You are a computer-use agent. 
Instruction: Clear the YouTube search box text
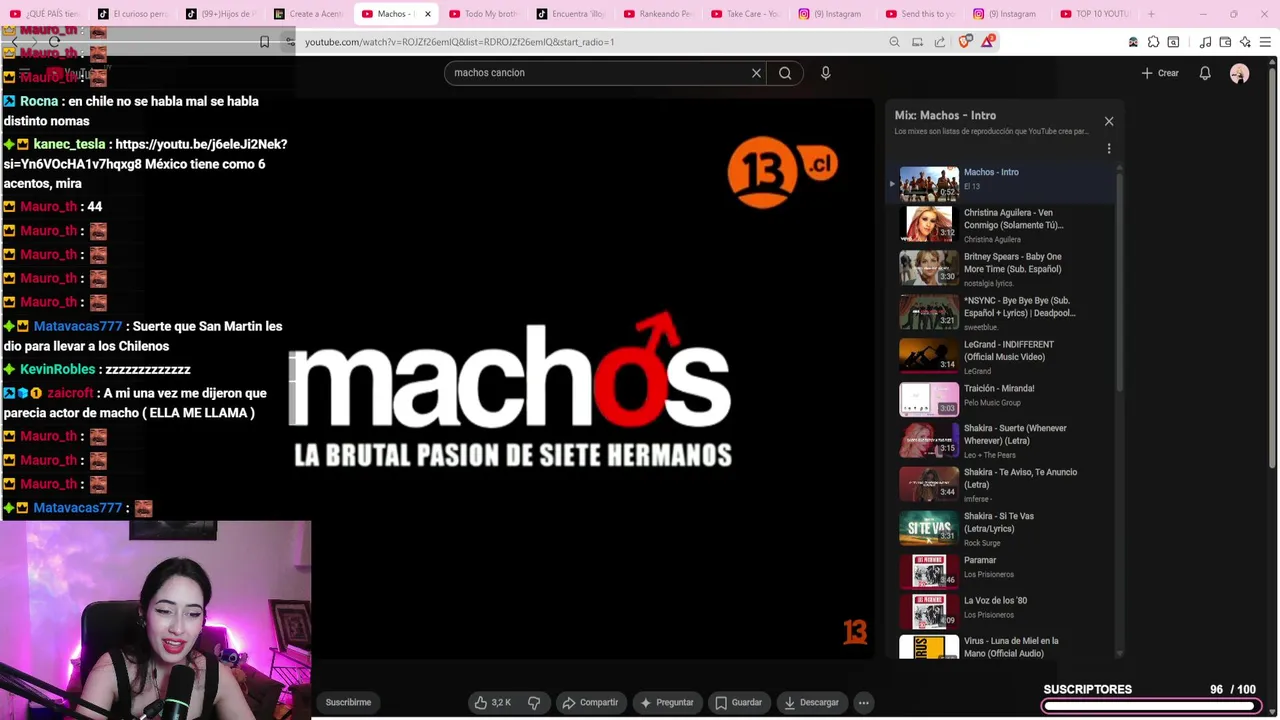(756, 73)
